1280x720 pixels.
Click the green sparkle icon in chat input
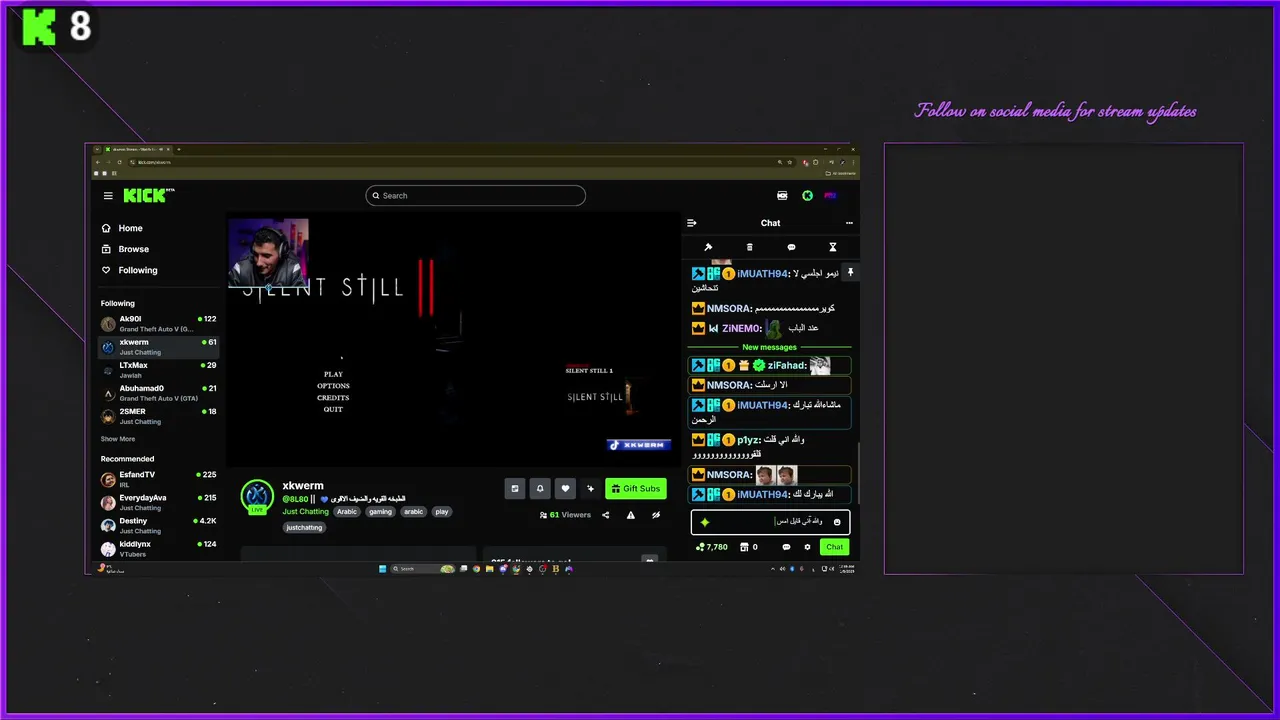click(x=705, y=522)
